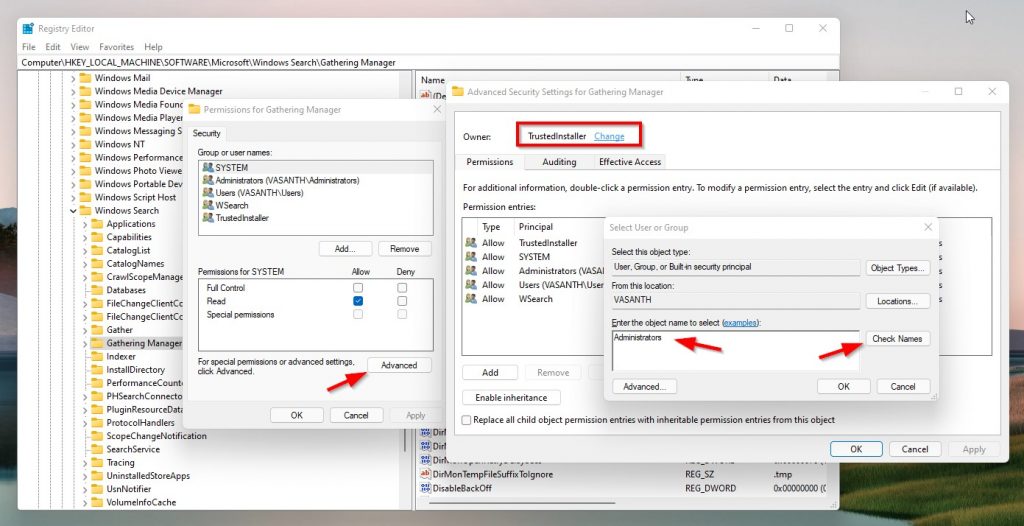The height and width of the screenshot is (526, 1024).
Task: Collapse the Windows Search tree node
Action: (x=72, y=210)
